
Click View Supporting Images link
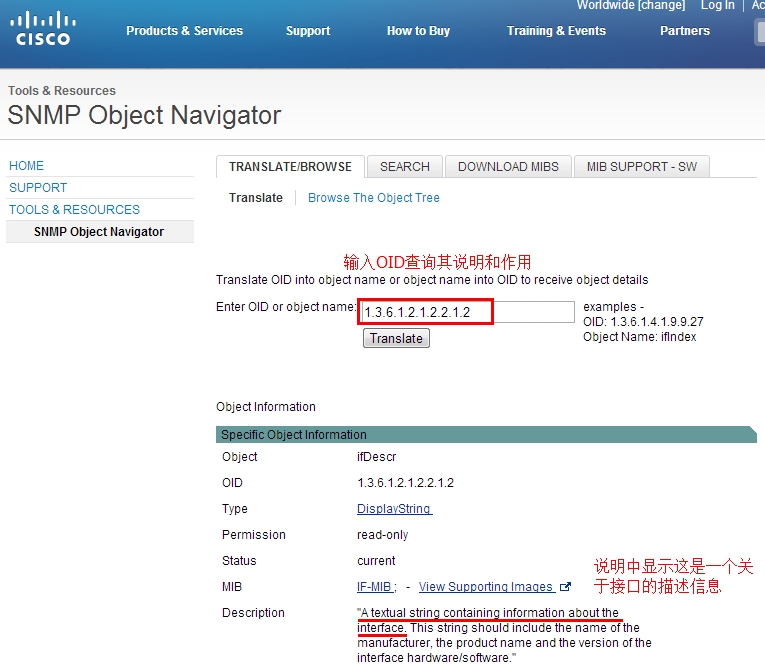coord(486,587)
